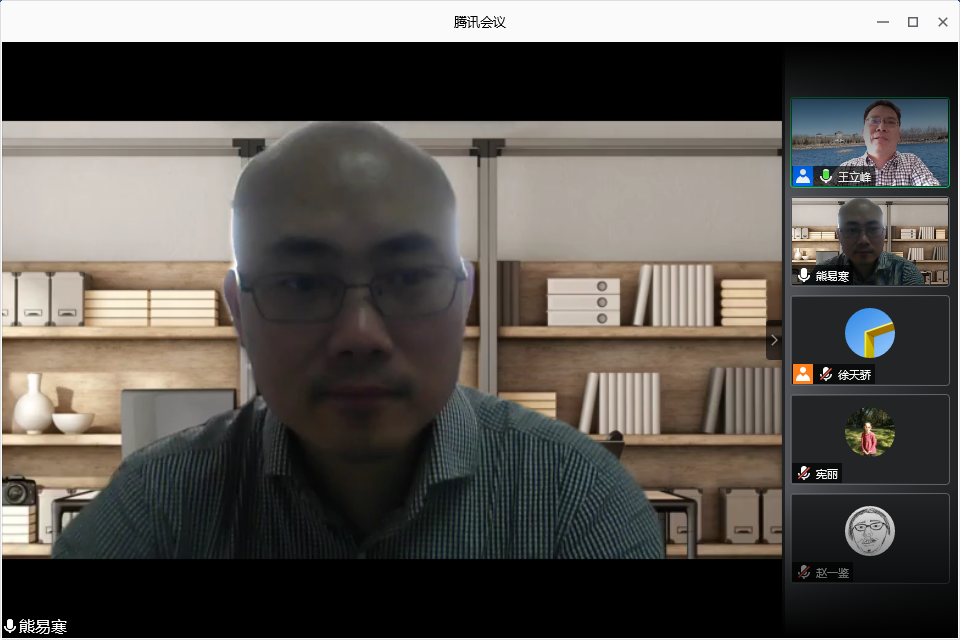Collapse the participant sidebar with the chevron arrow
Viewport: 960px width, 640px height.
click(x=774, y=340)
